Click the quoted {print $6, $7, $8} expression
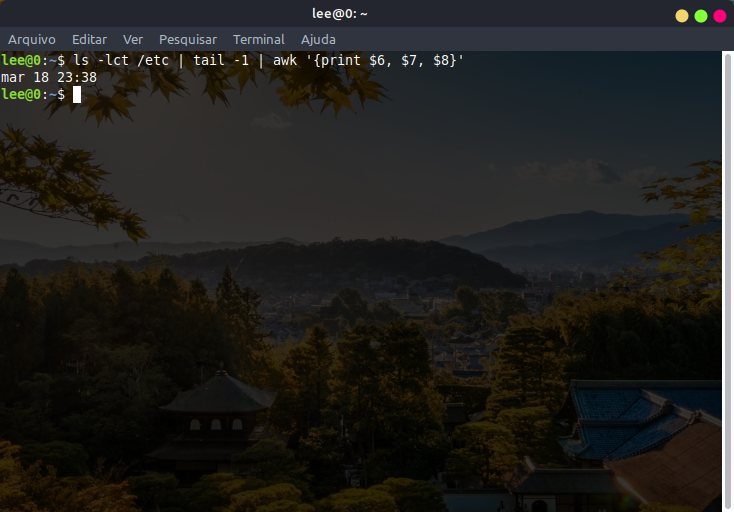 pyautogui.click(x=384, y=61)
